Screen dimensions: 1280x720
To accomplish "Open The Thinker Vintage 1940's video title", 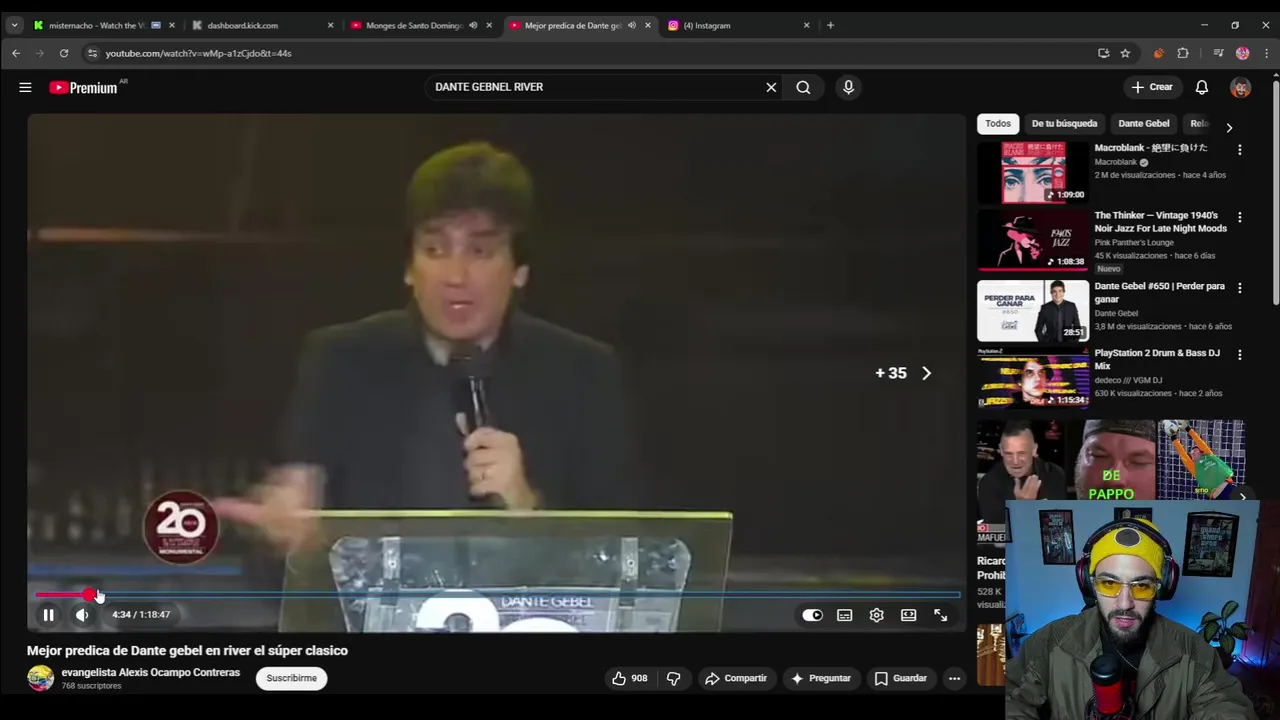I will point(1160,222).
